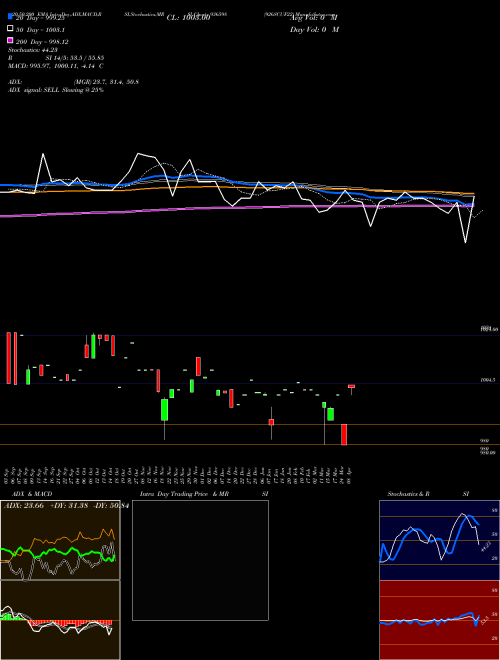Click the last red candle at the lowest price
Viewport: 500px width, 660px height.
pyautogui.click(x=344, y=434)
